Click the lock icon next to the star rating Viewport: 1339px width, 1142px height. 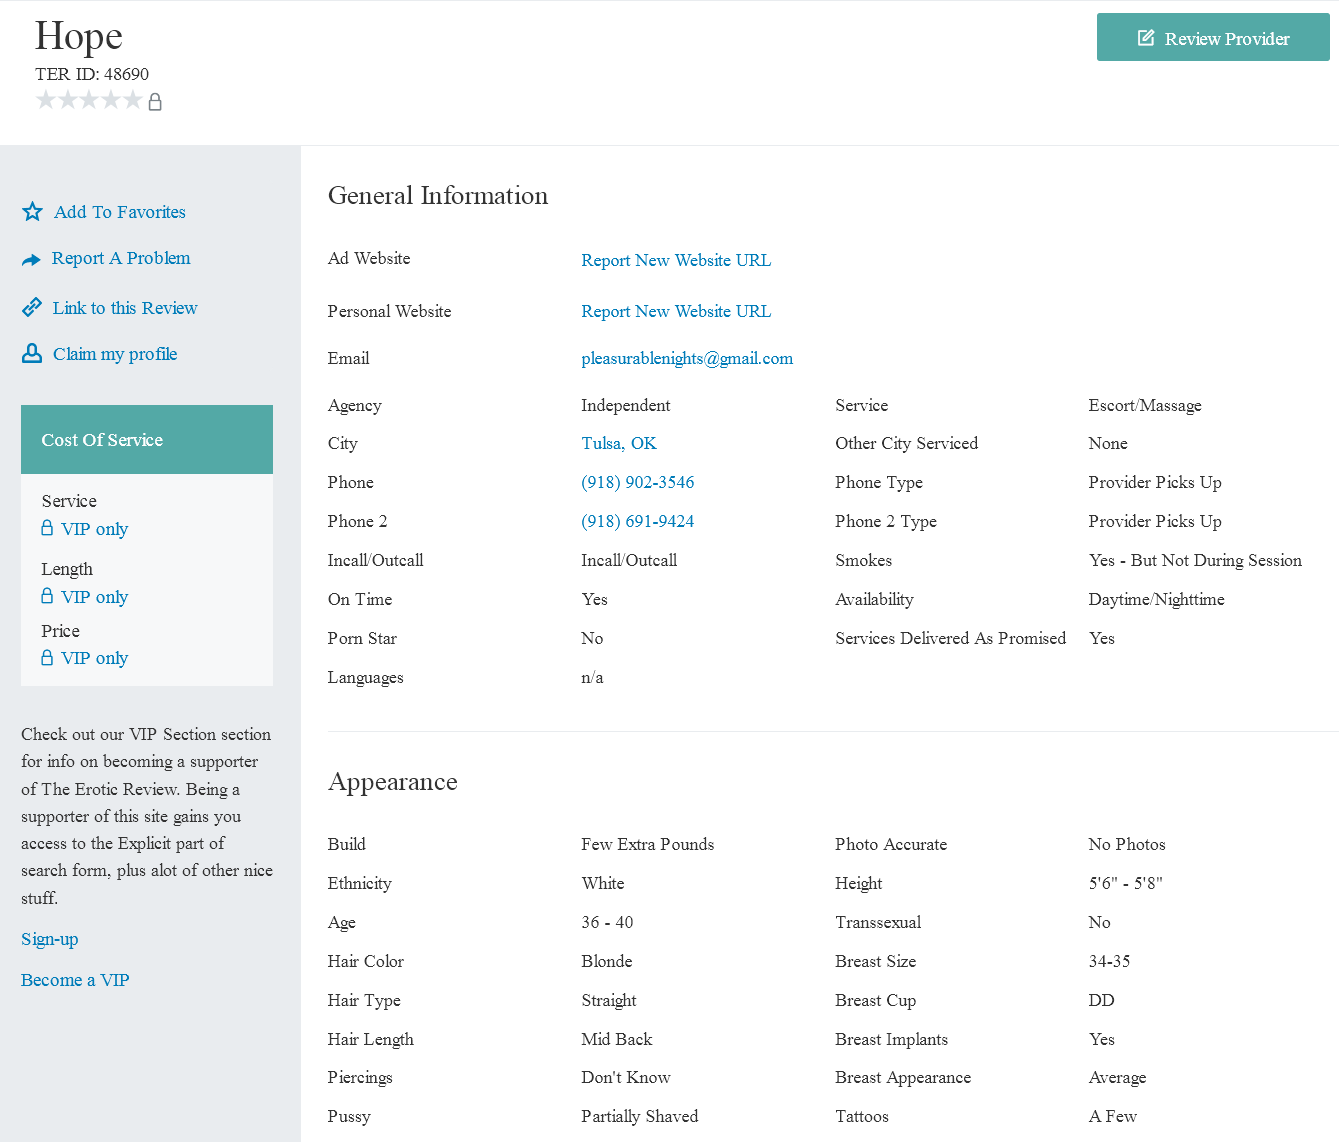tap(155, 102)
